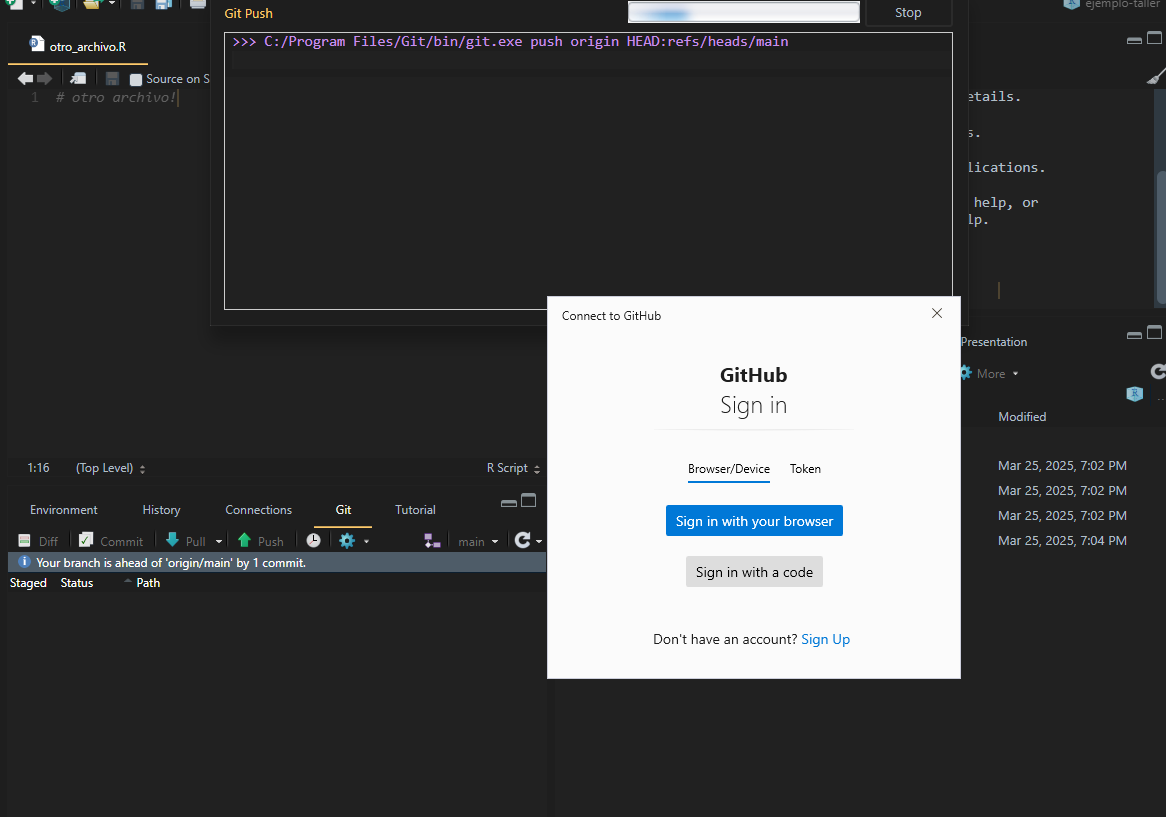Click the editor's Save document icon
This screenshot has height=817, width=1166.
(x=112, y=78)
